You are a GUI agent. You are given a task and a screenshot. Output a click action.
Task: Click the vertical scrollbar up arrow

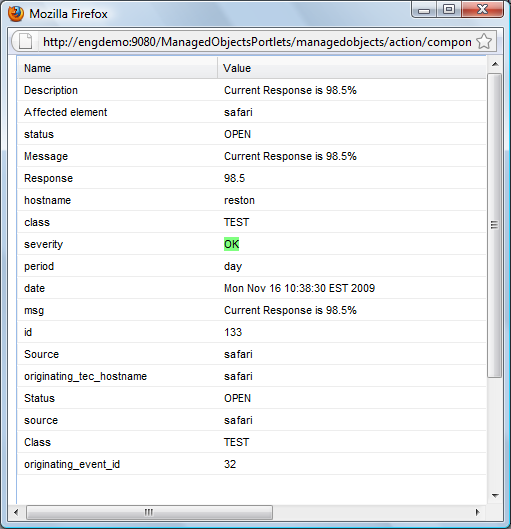click(495, 64)
